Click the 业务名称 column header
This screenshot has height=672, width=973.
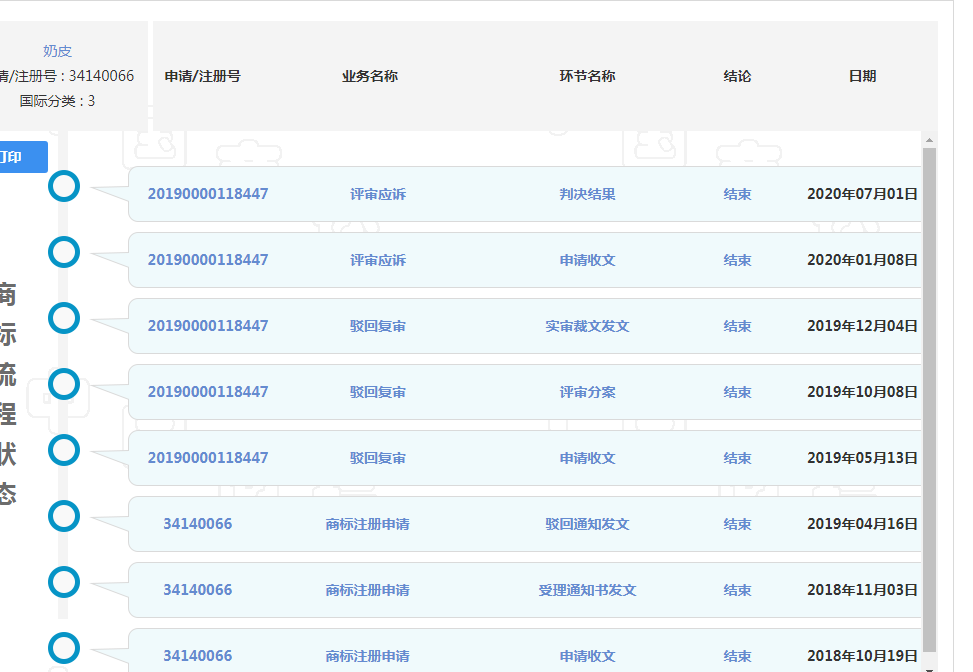(368, 75)
